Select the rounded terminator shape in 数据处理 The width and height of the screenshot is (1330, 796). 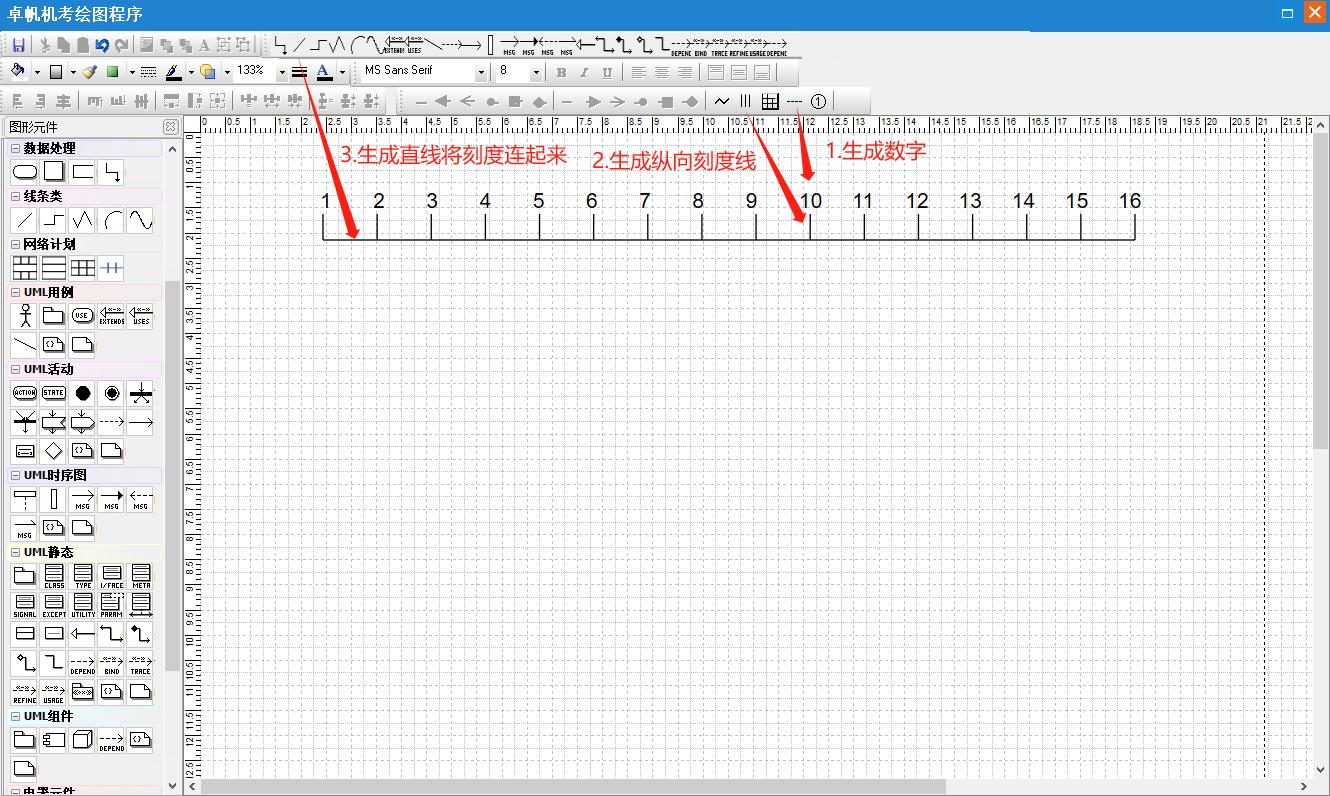[25, 172]
